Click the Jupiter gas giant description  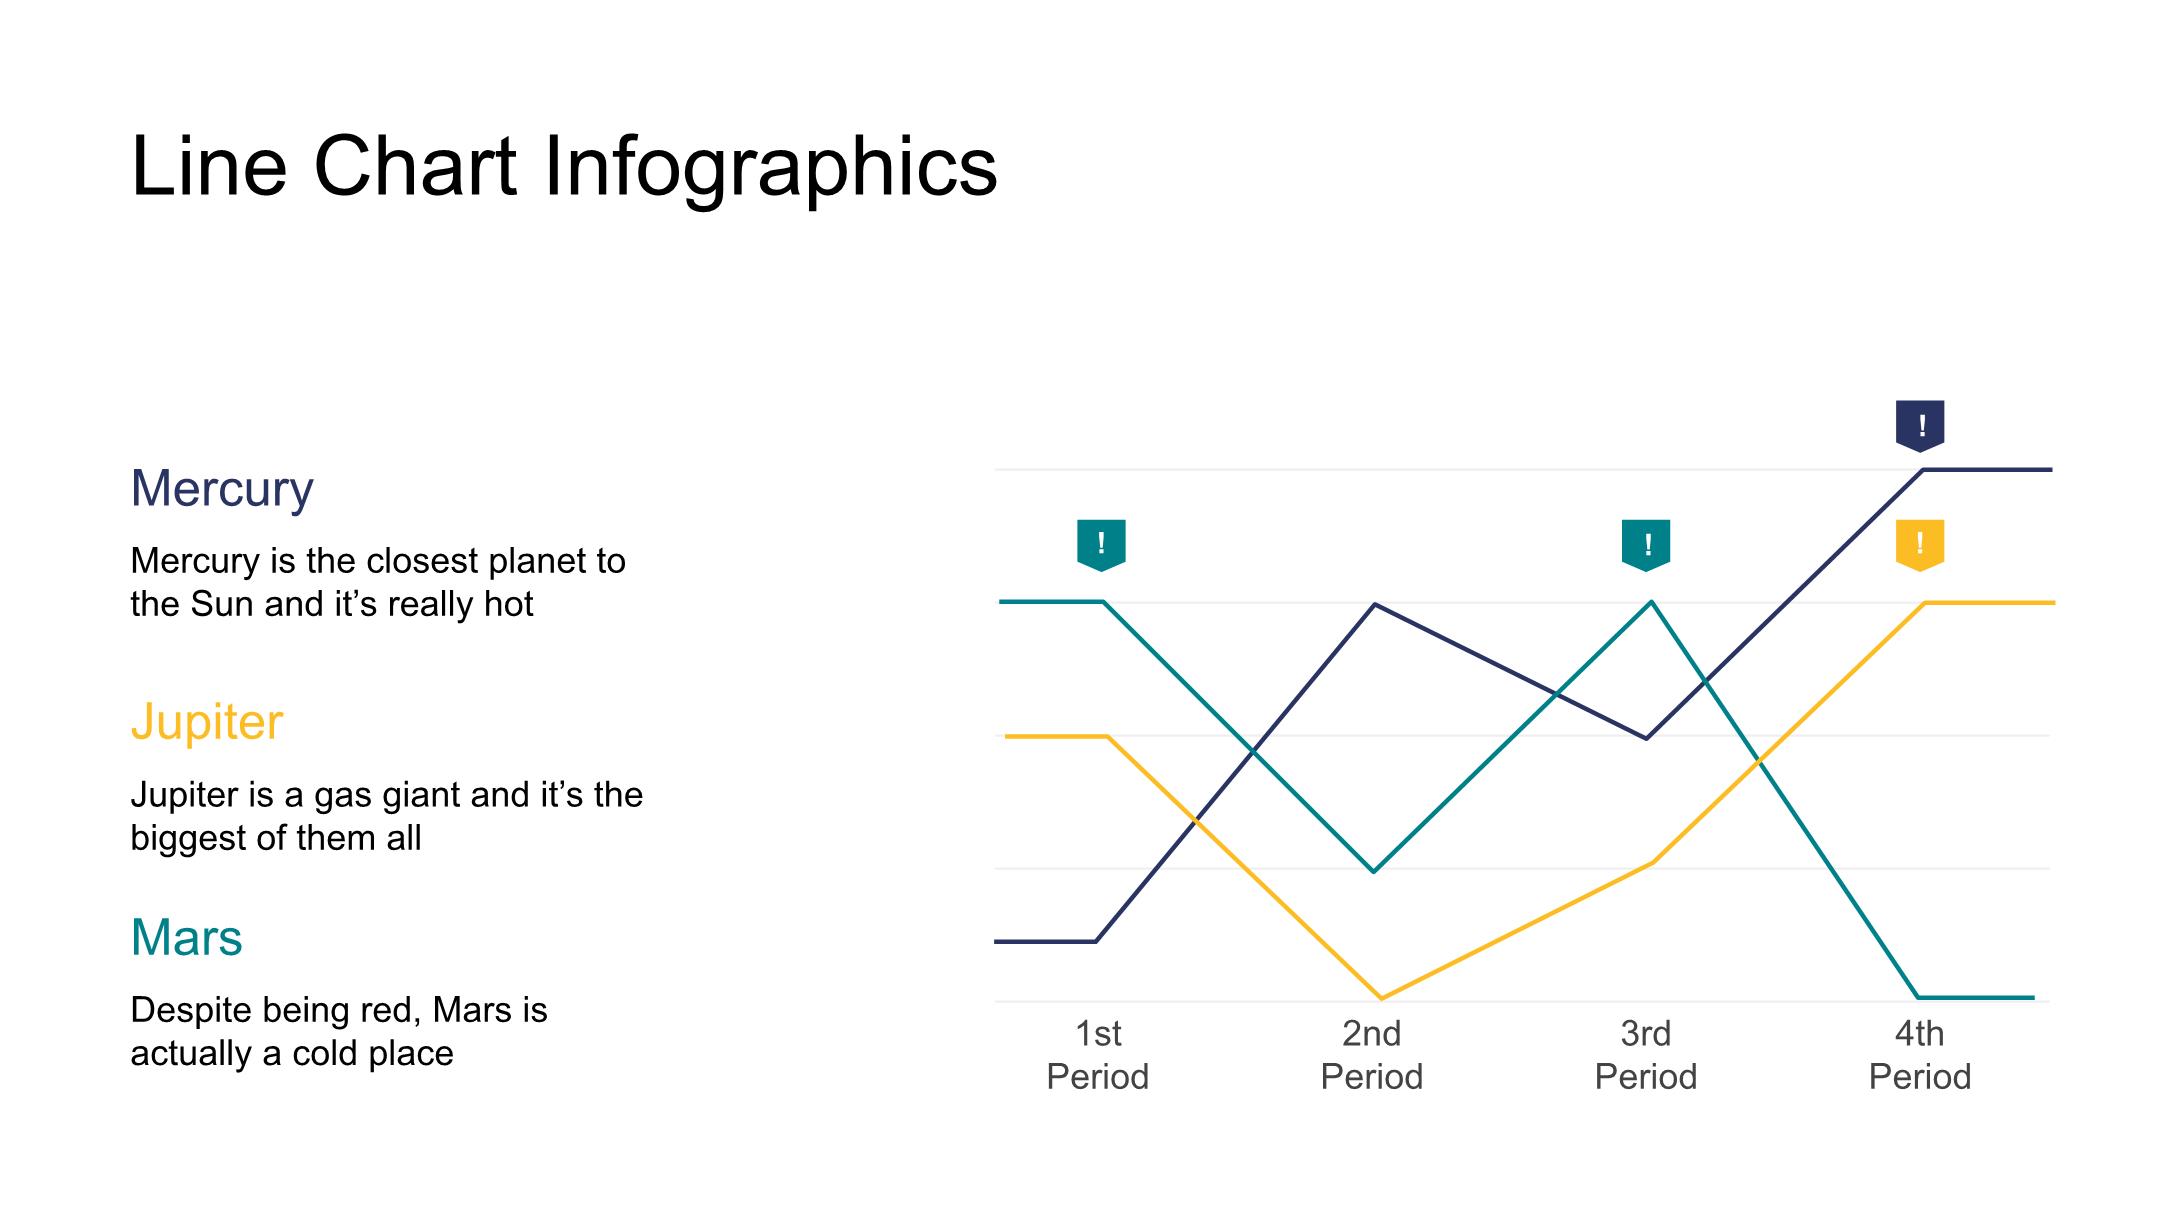click(x=386, y=816)
